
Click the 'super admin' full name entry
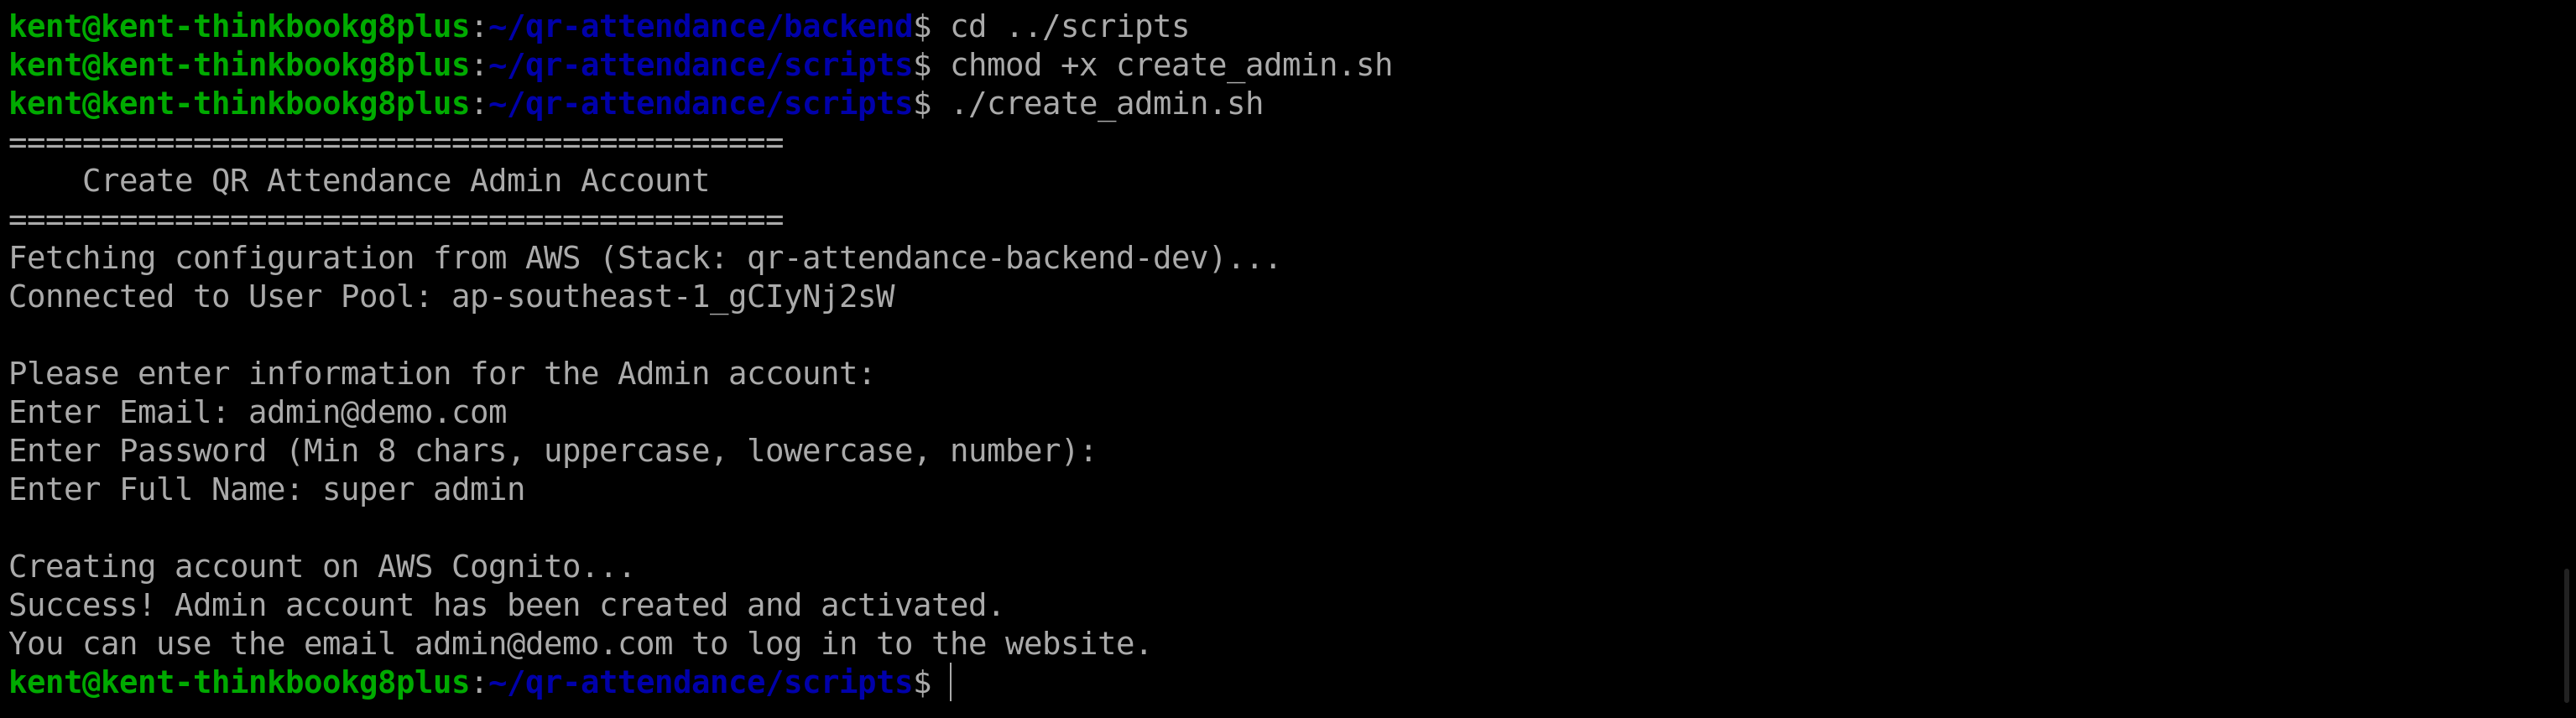[424, 490]
